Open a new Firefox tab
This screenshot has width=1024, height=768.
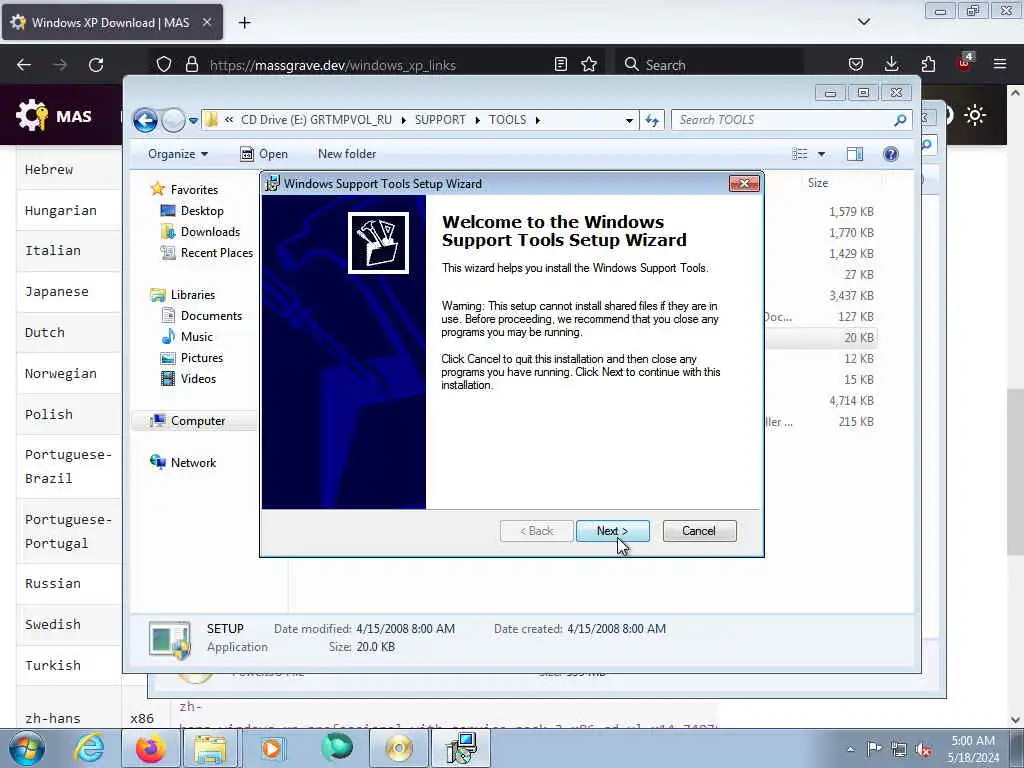click(244, 23)
